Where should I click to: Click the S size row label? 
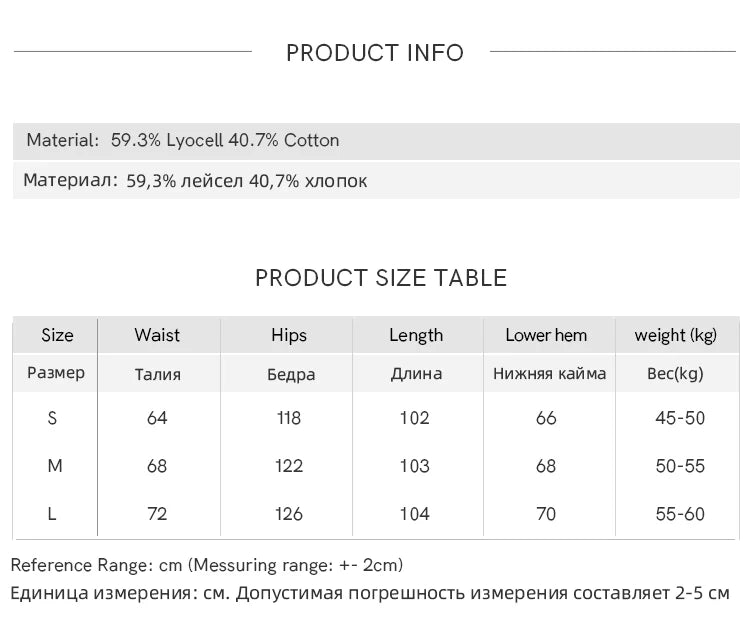pos(53,418)
